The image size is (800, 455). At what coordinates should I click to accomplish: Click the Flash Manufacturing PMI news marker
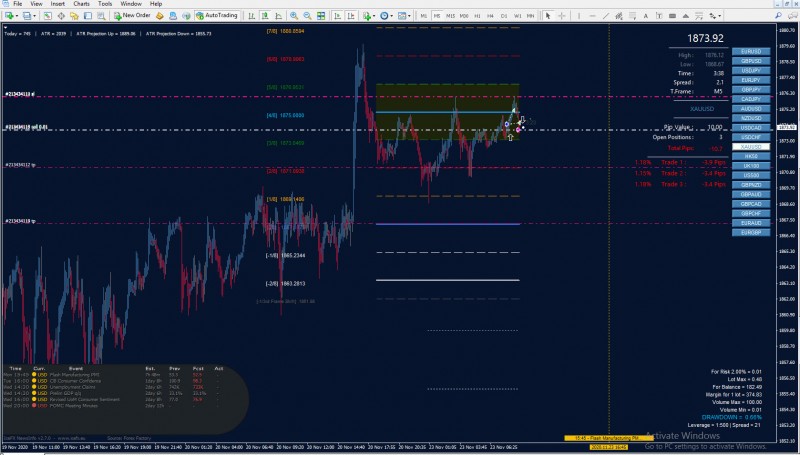pos(608,438)
